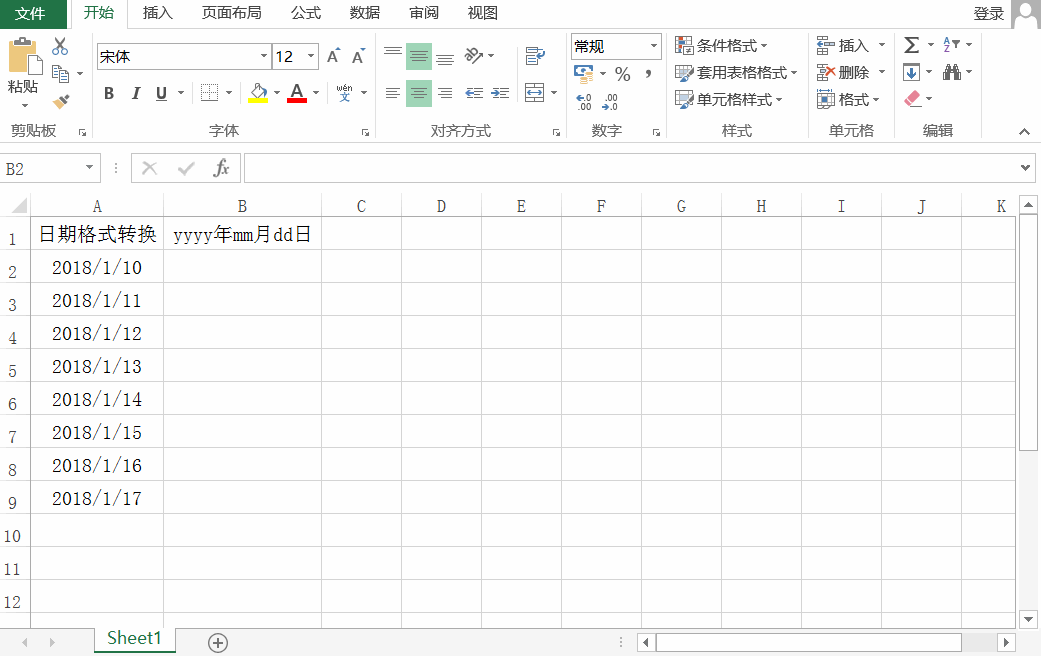Open 条件格式 conditional formatting menu
1041x656 pixels.
721,45
